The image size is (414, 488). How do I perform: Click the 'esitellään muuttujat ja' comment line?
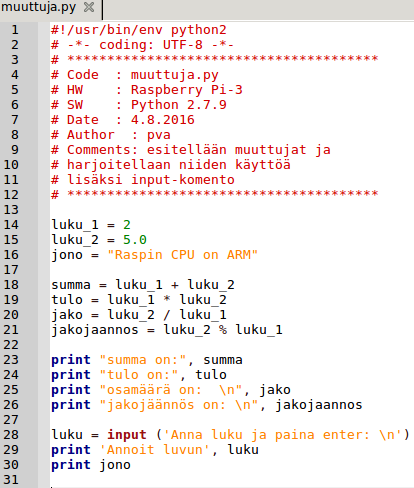239,150
